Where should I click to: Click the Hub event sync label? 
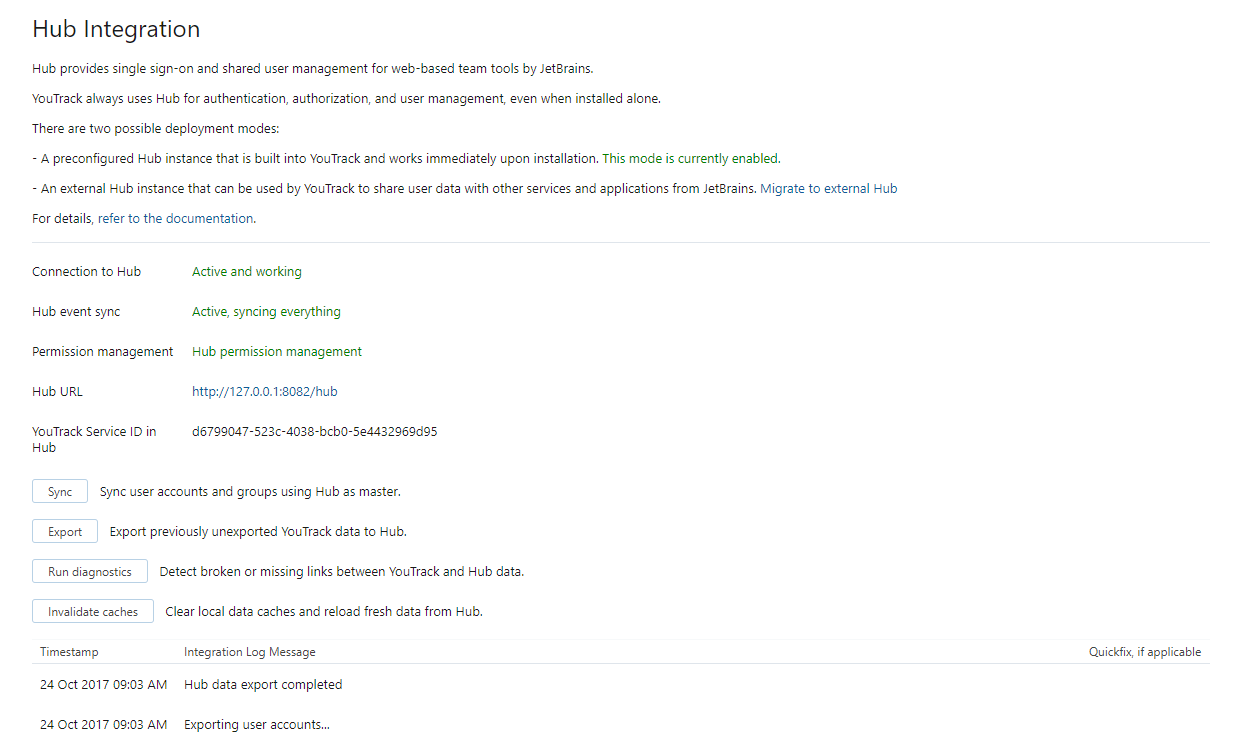tap(76, 312)
